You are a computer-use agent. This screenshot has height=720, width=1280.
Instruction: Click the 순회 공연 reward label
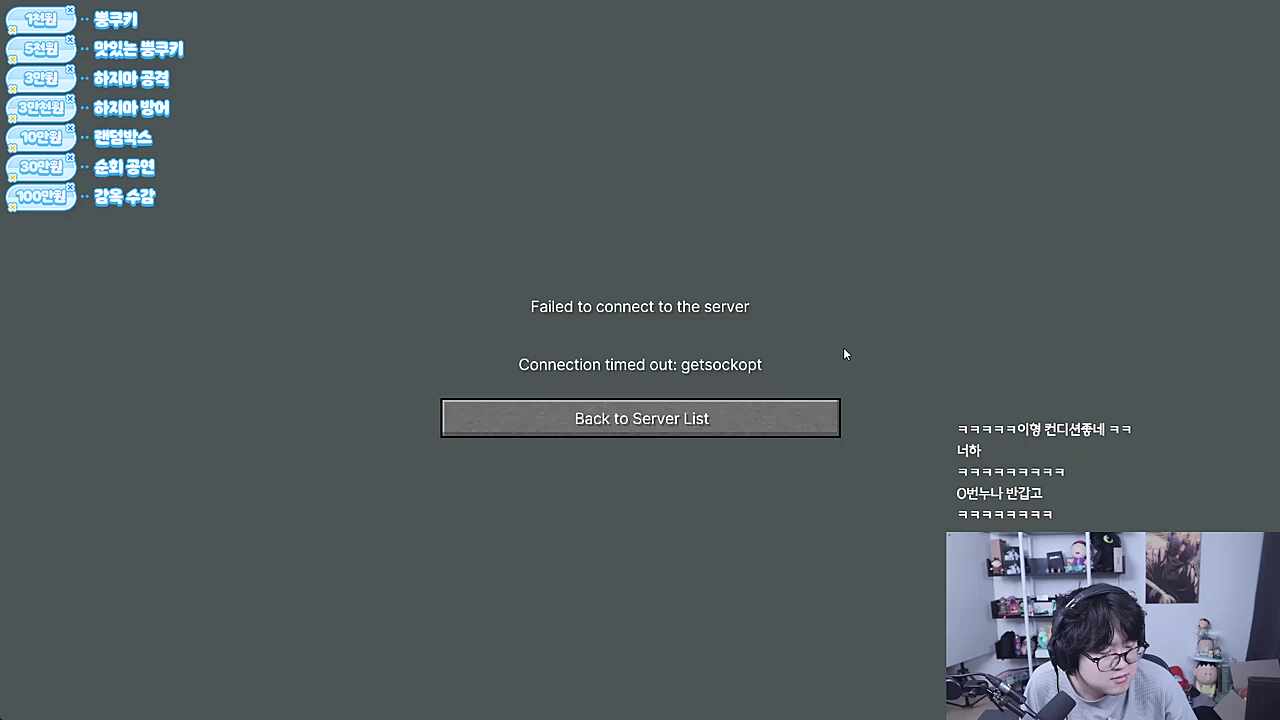point(124,167)
